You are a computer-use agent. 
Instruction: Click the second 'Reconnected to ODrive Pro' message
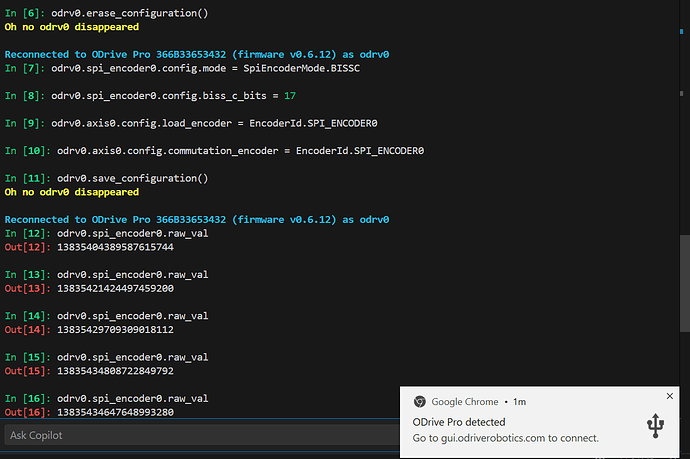(x=197, y=220)
